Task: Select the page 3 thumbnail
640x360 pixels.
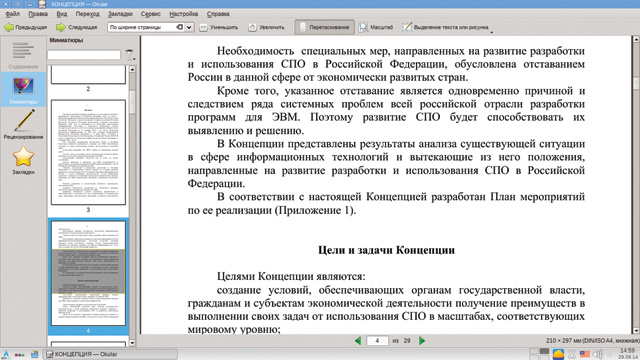Action: pos(88,152)
